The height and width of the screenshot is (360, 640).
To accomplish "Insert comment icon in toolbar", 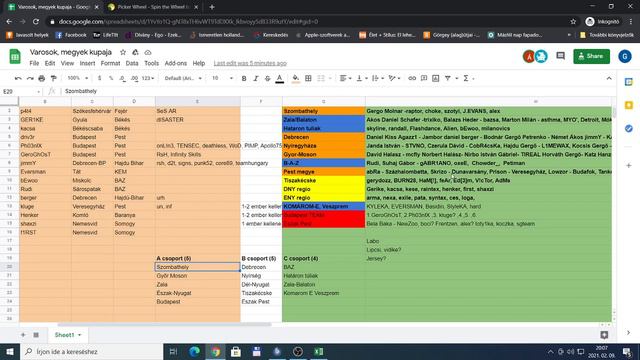I will click(x=424, y=78).
